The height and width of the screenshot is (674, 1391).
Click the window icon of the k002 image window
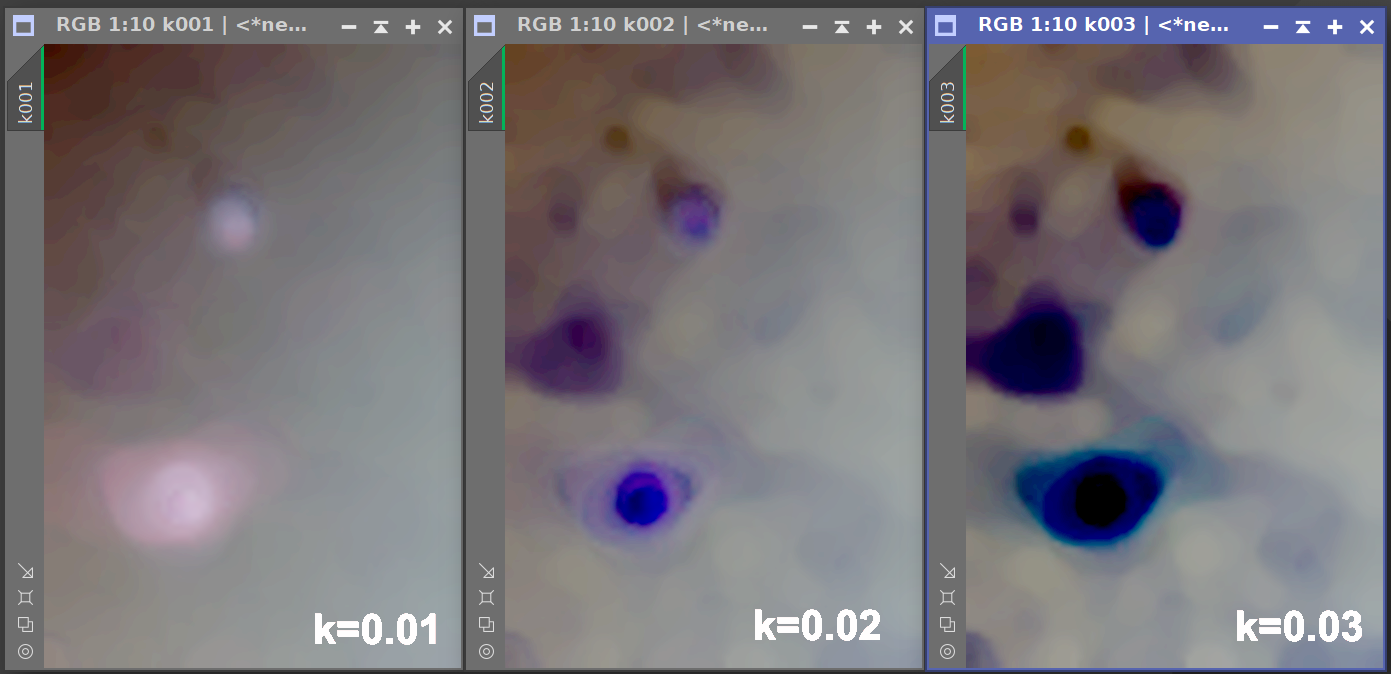[x=485, y=27]
